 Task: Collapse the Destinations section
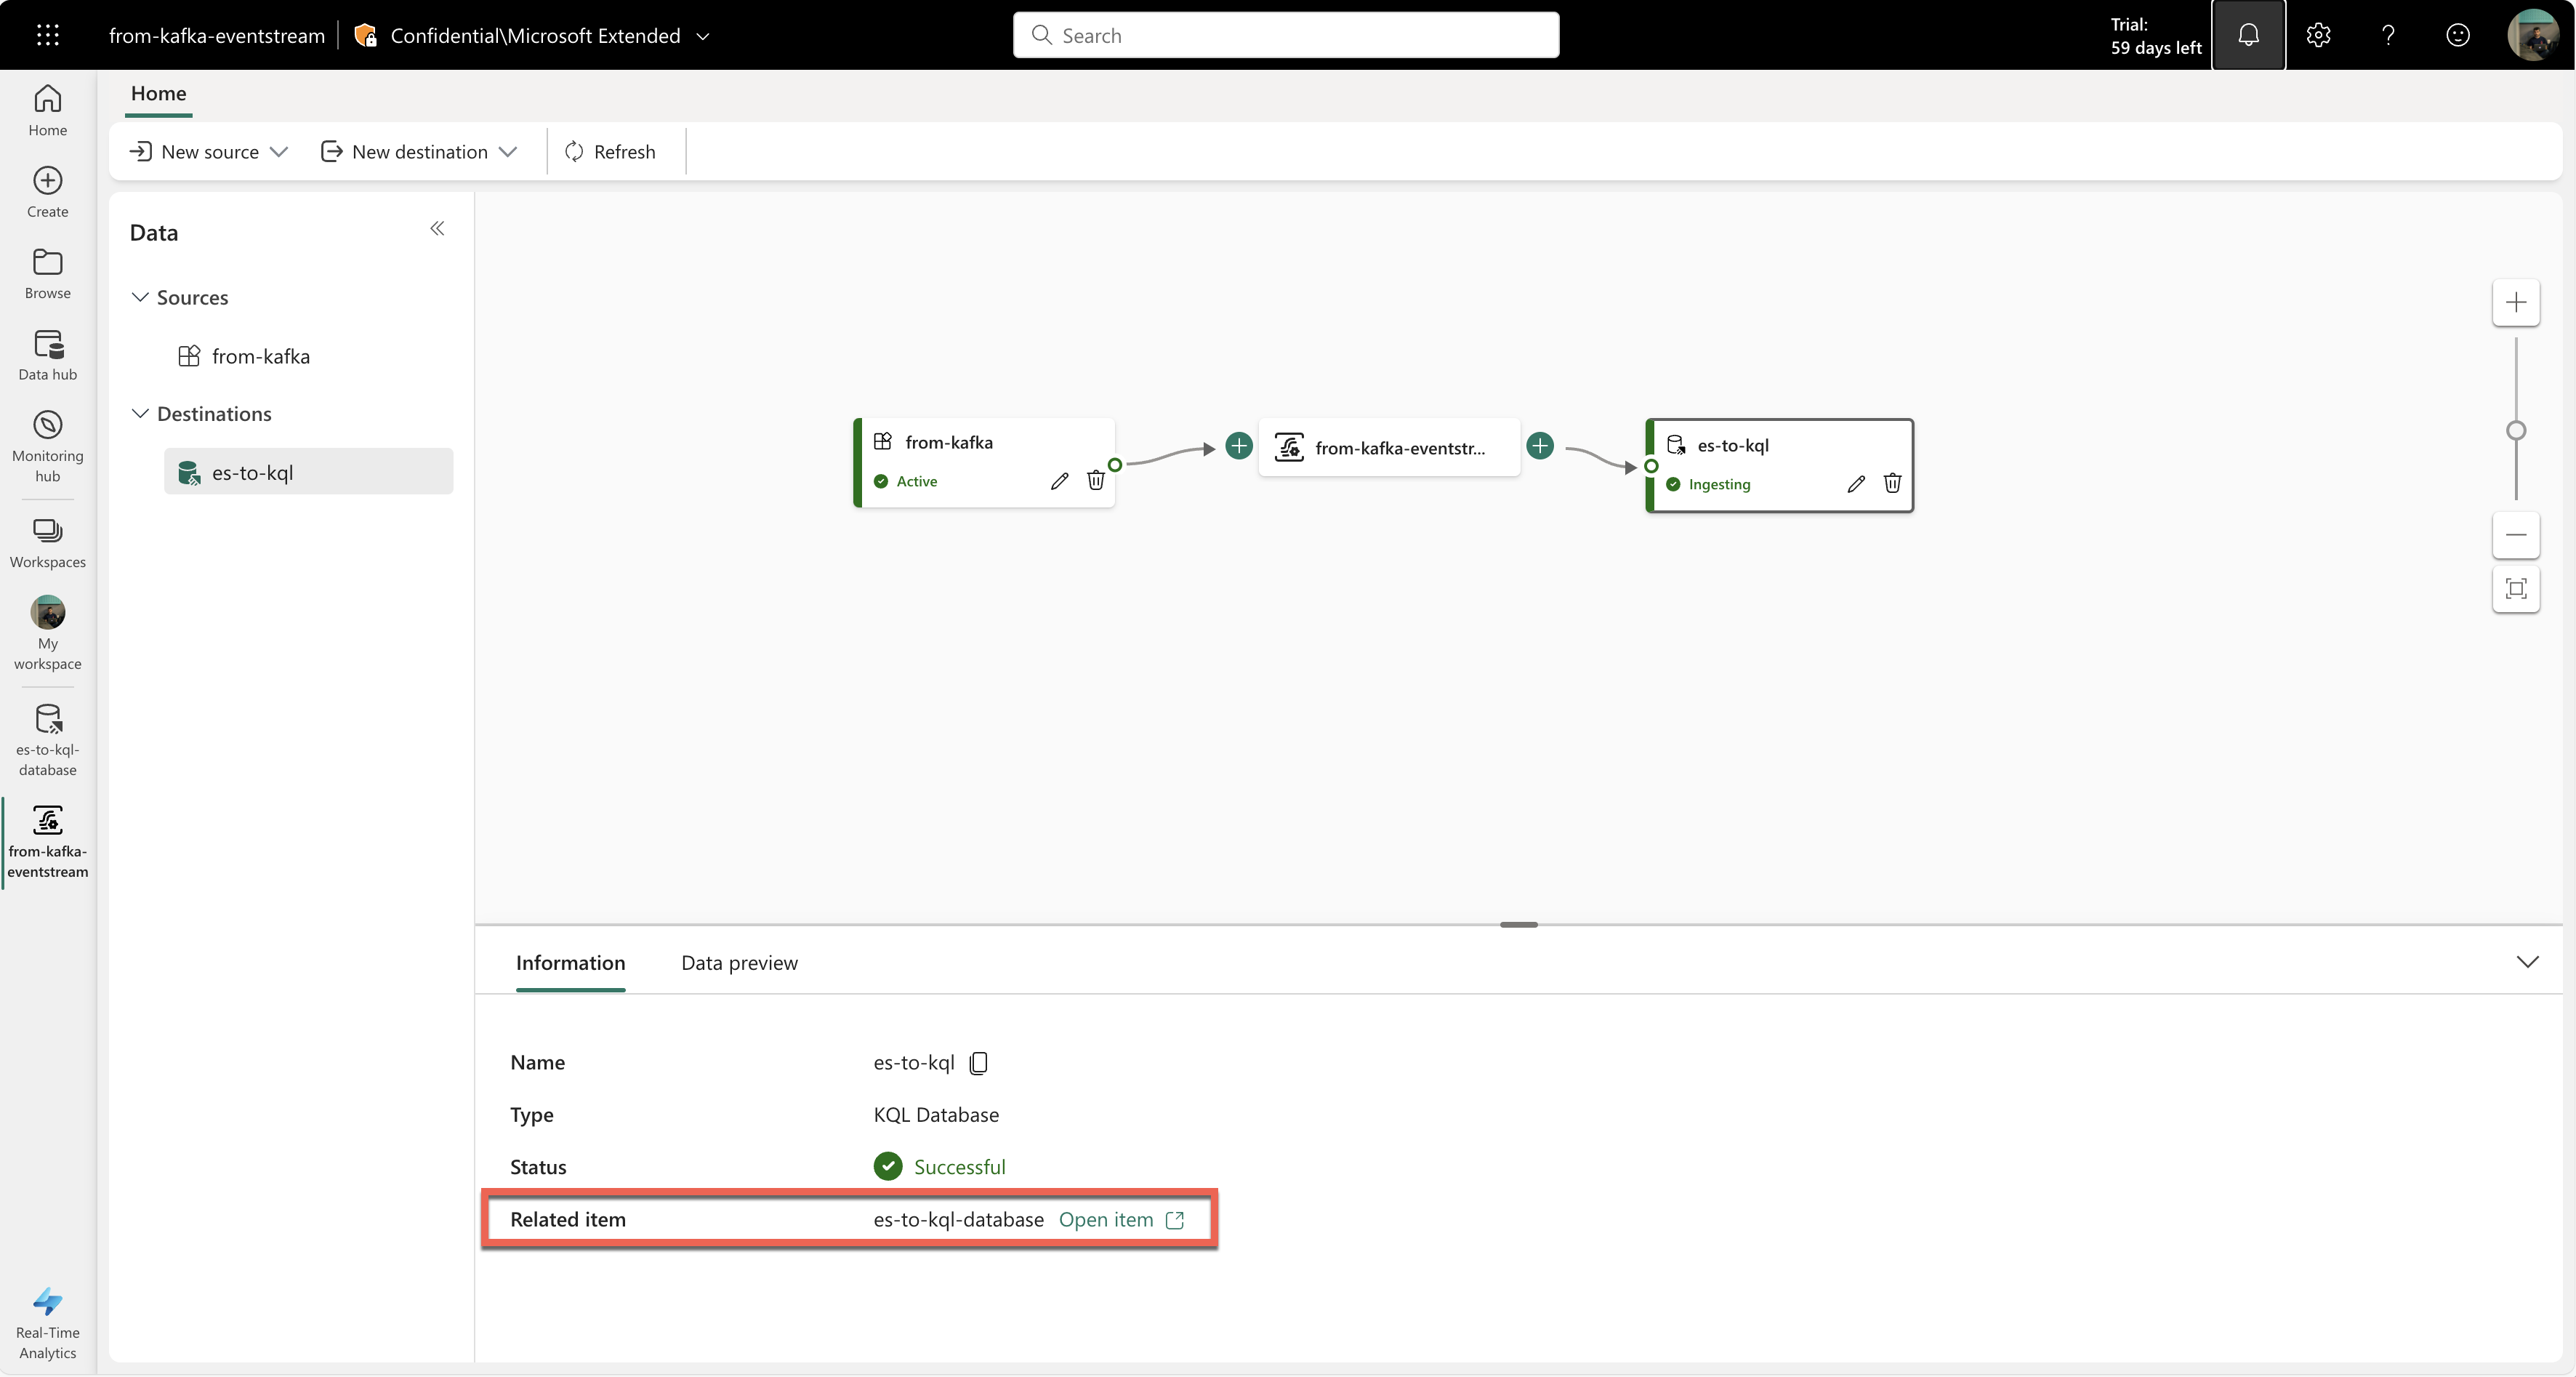click(x=139, y=413)
